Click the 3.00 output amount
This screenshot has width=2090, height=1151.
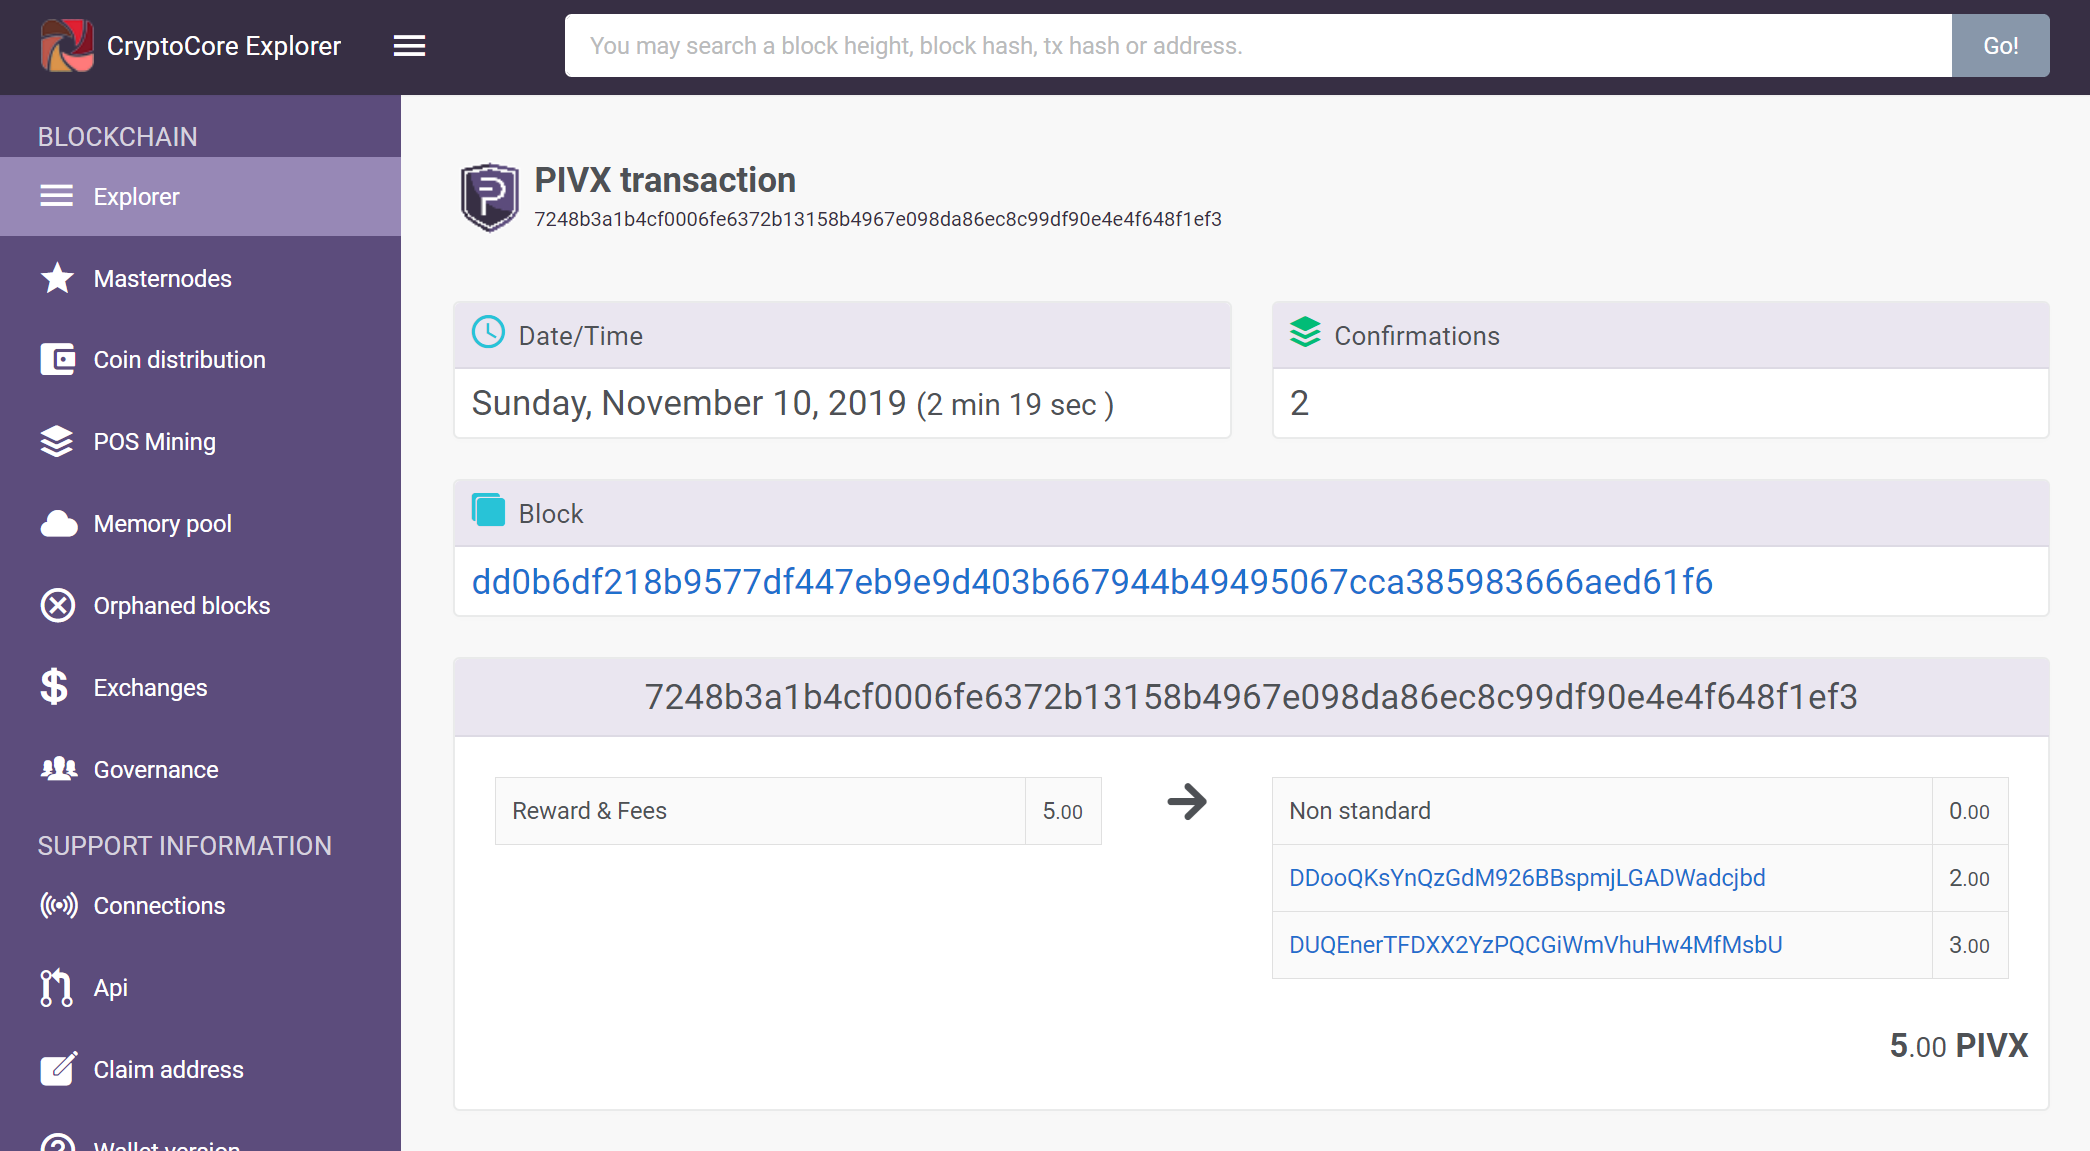(1969, 945)
